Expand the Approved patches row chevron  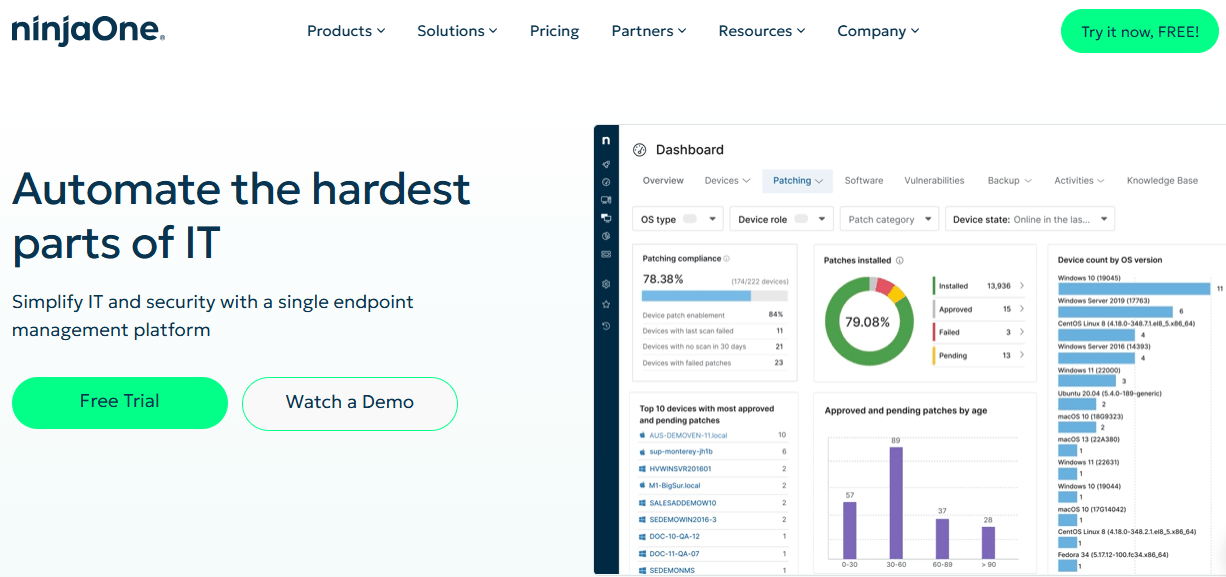coord(1022,309)
